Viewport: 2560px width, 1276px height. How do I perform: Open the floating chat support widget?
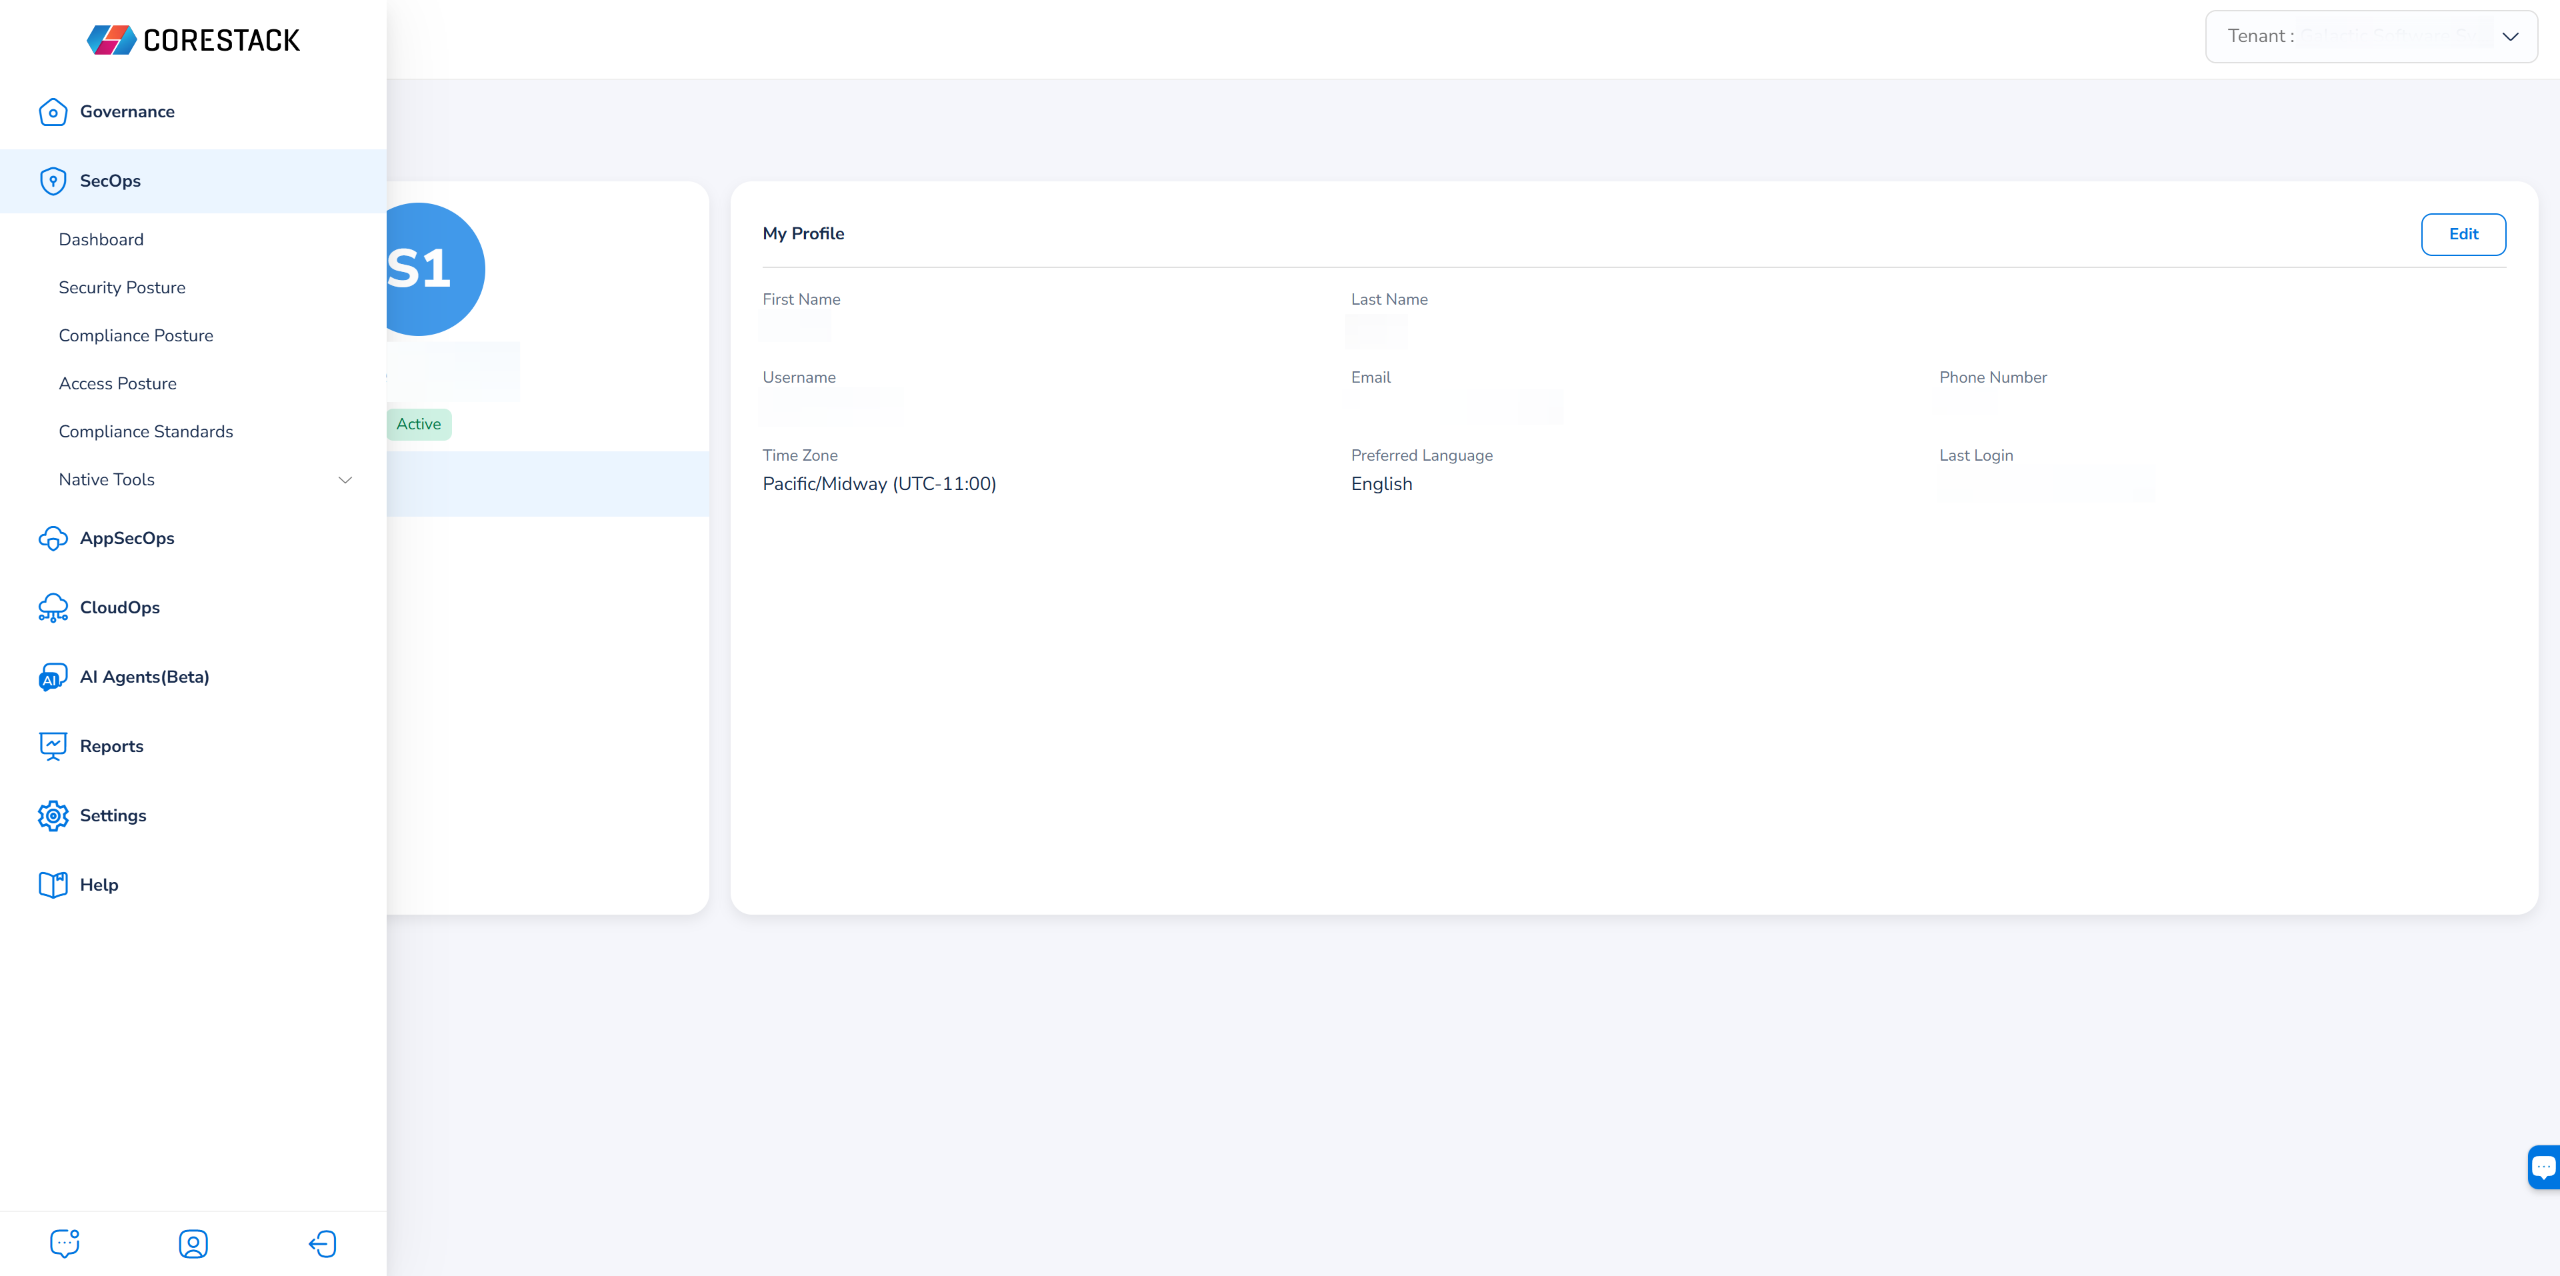[2543, 1167]
